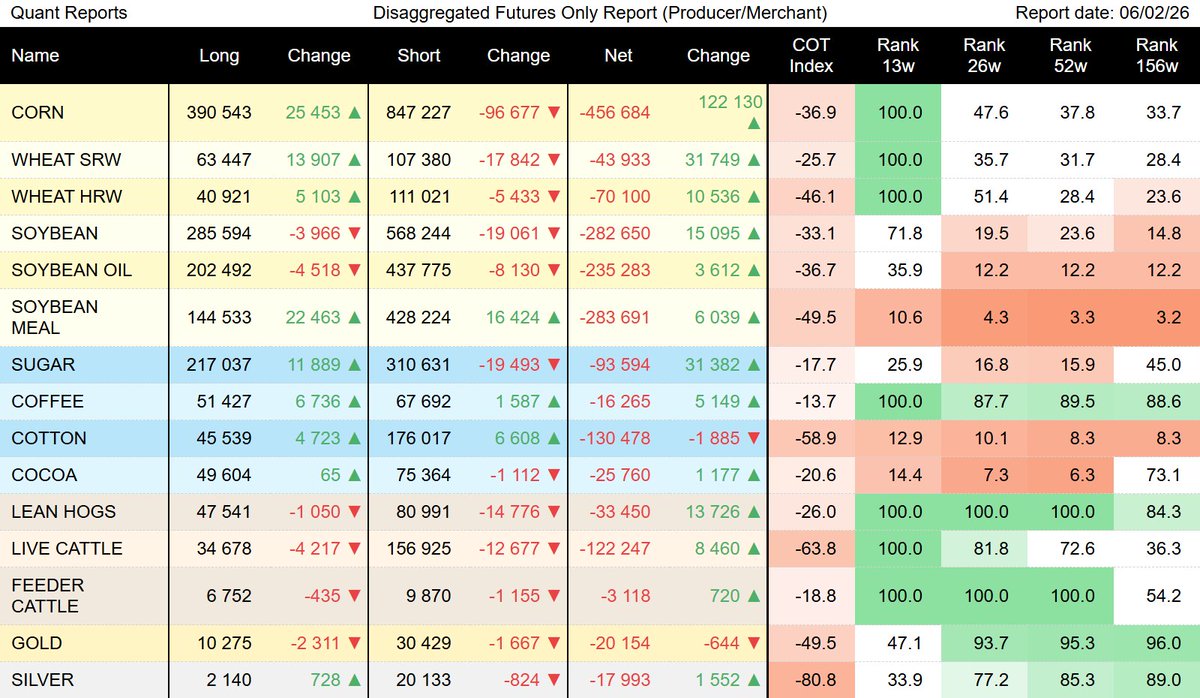Image resolution: width=1200 pixels, height=698 pixels.
Task: Select the CORN row name
Action: tap(37, 113)
